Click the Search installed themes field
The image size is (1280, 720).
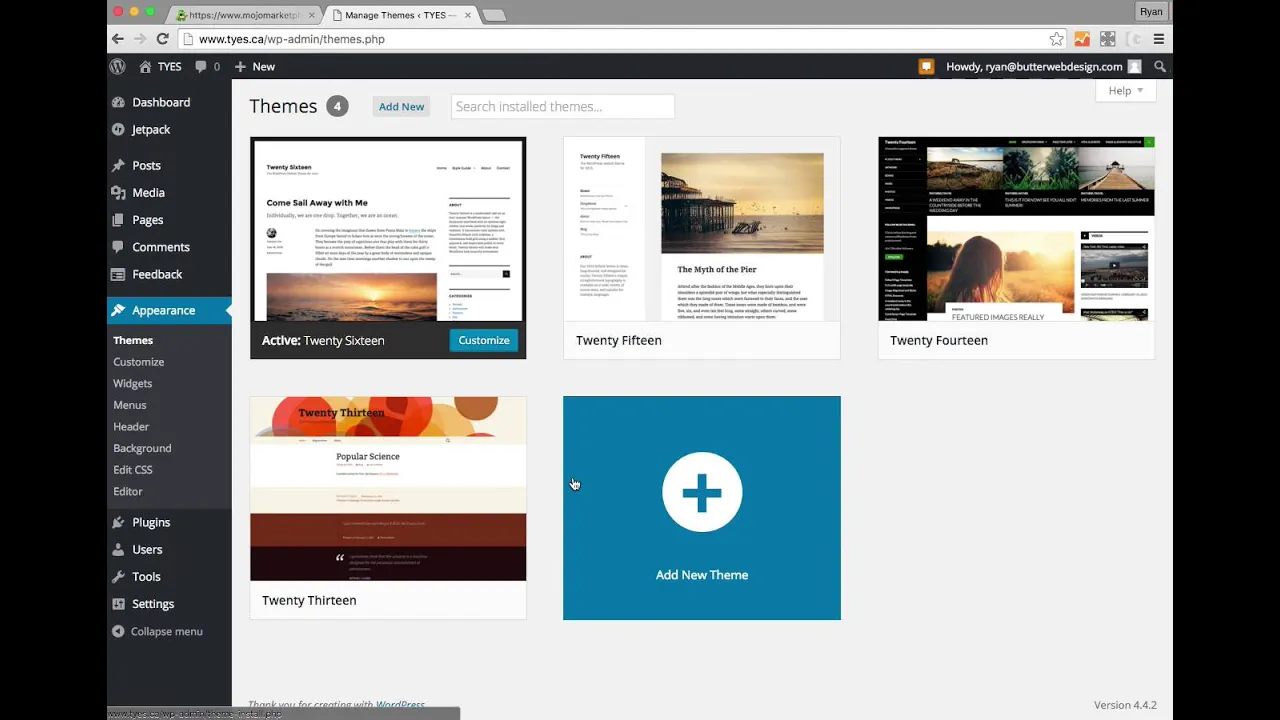coord(563,107)
